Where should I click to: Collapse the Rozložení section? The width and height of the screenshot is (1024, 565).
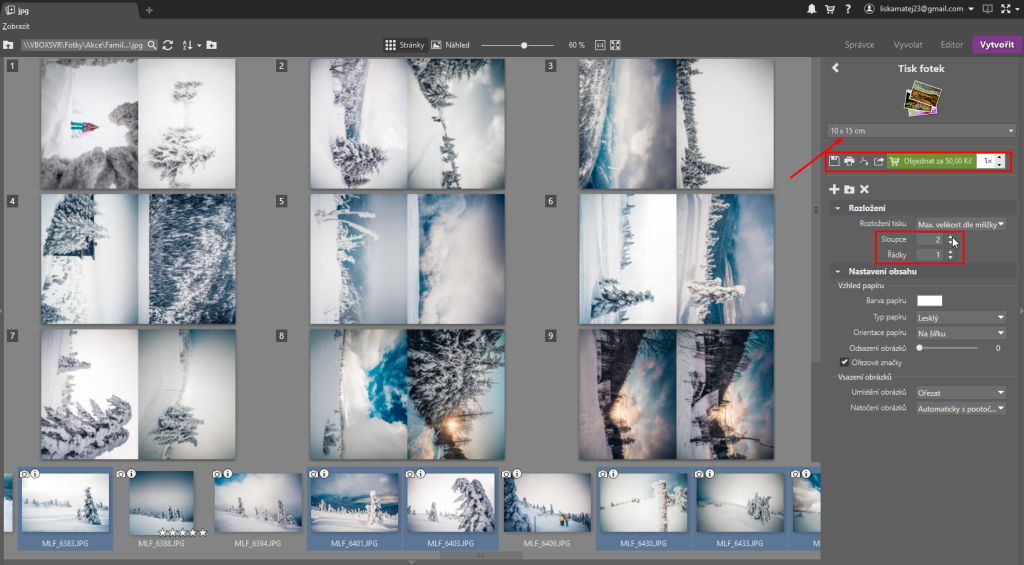(x=837, y=208)
